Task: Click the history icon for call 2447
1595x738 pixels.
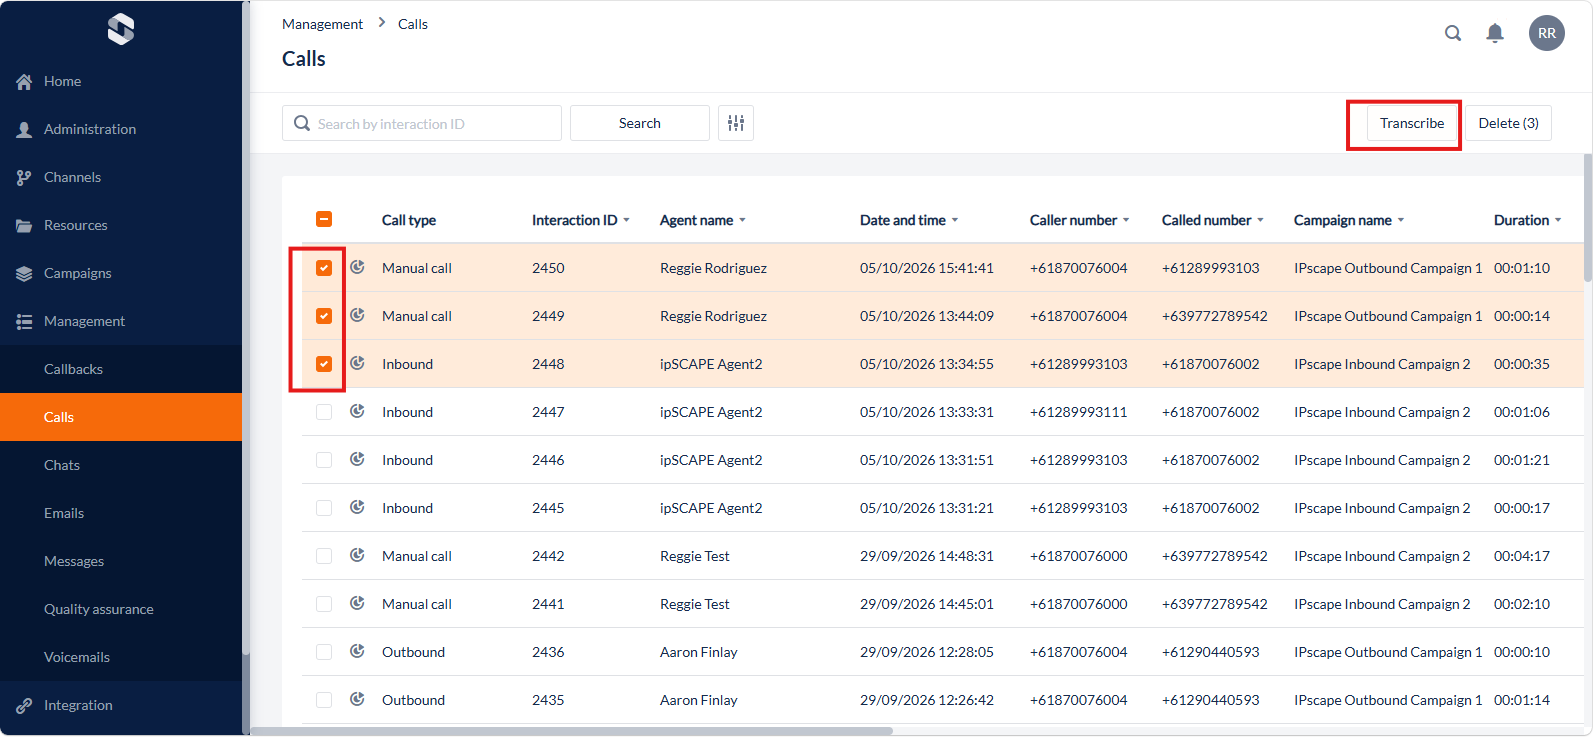Action: [x=357, y=411]
